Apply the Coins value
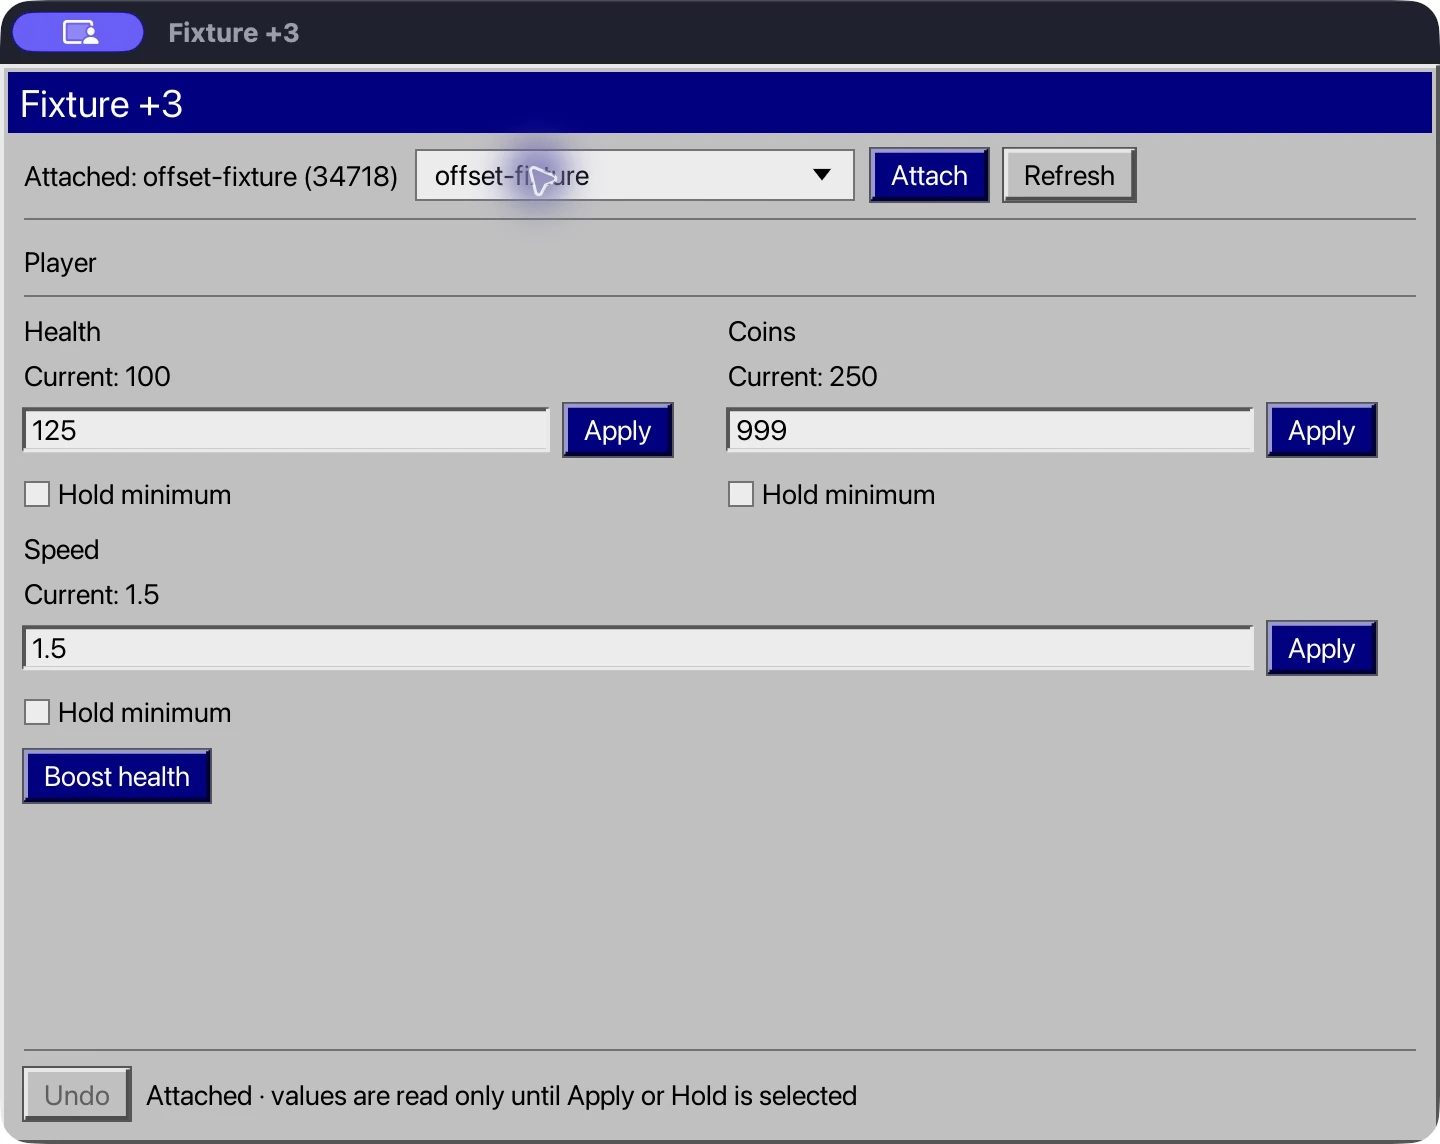 pyautogui.click(x=1321, y=430)
